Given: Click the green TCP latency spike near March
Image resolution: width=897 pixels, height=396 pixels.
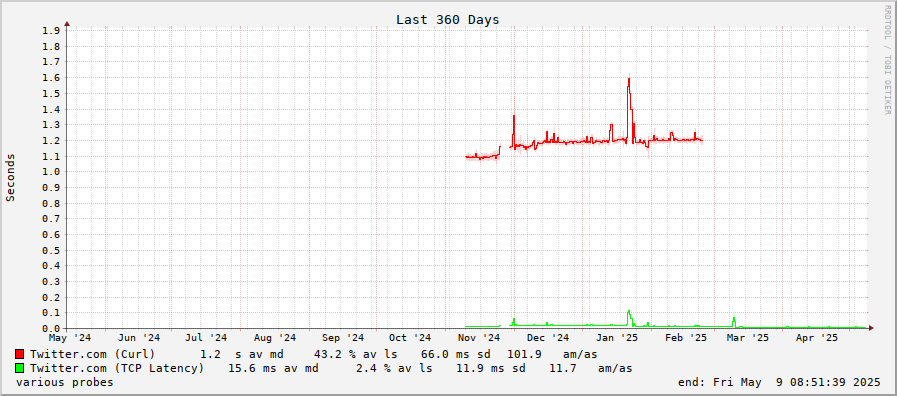Looking at the screenshot, I should [734, 322].
